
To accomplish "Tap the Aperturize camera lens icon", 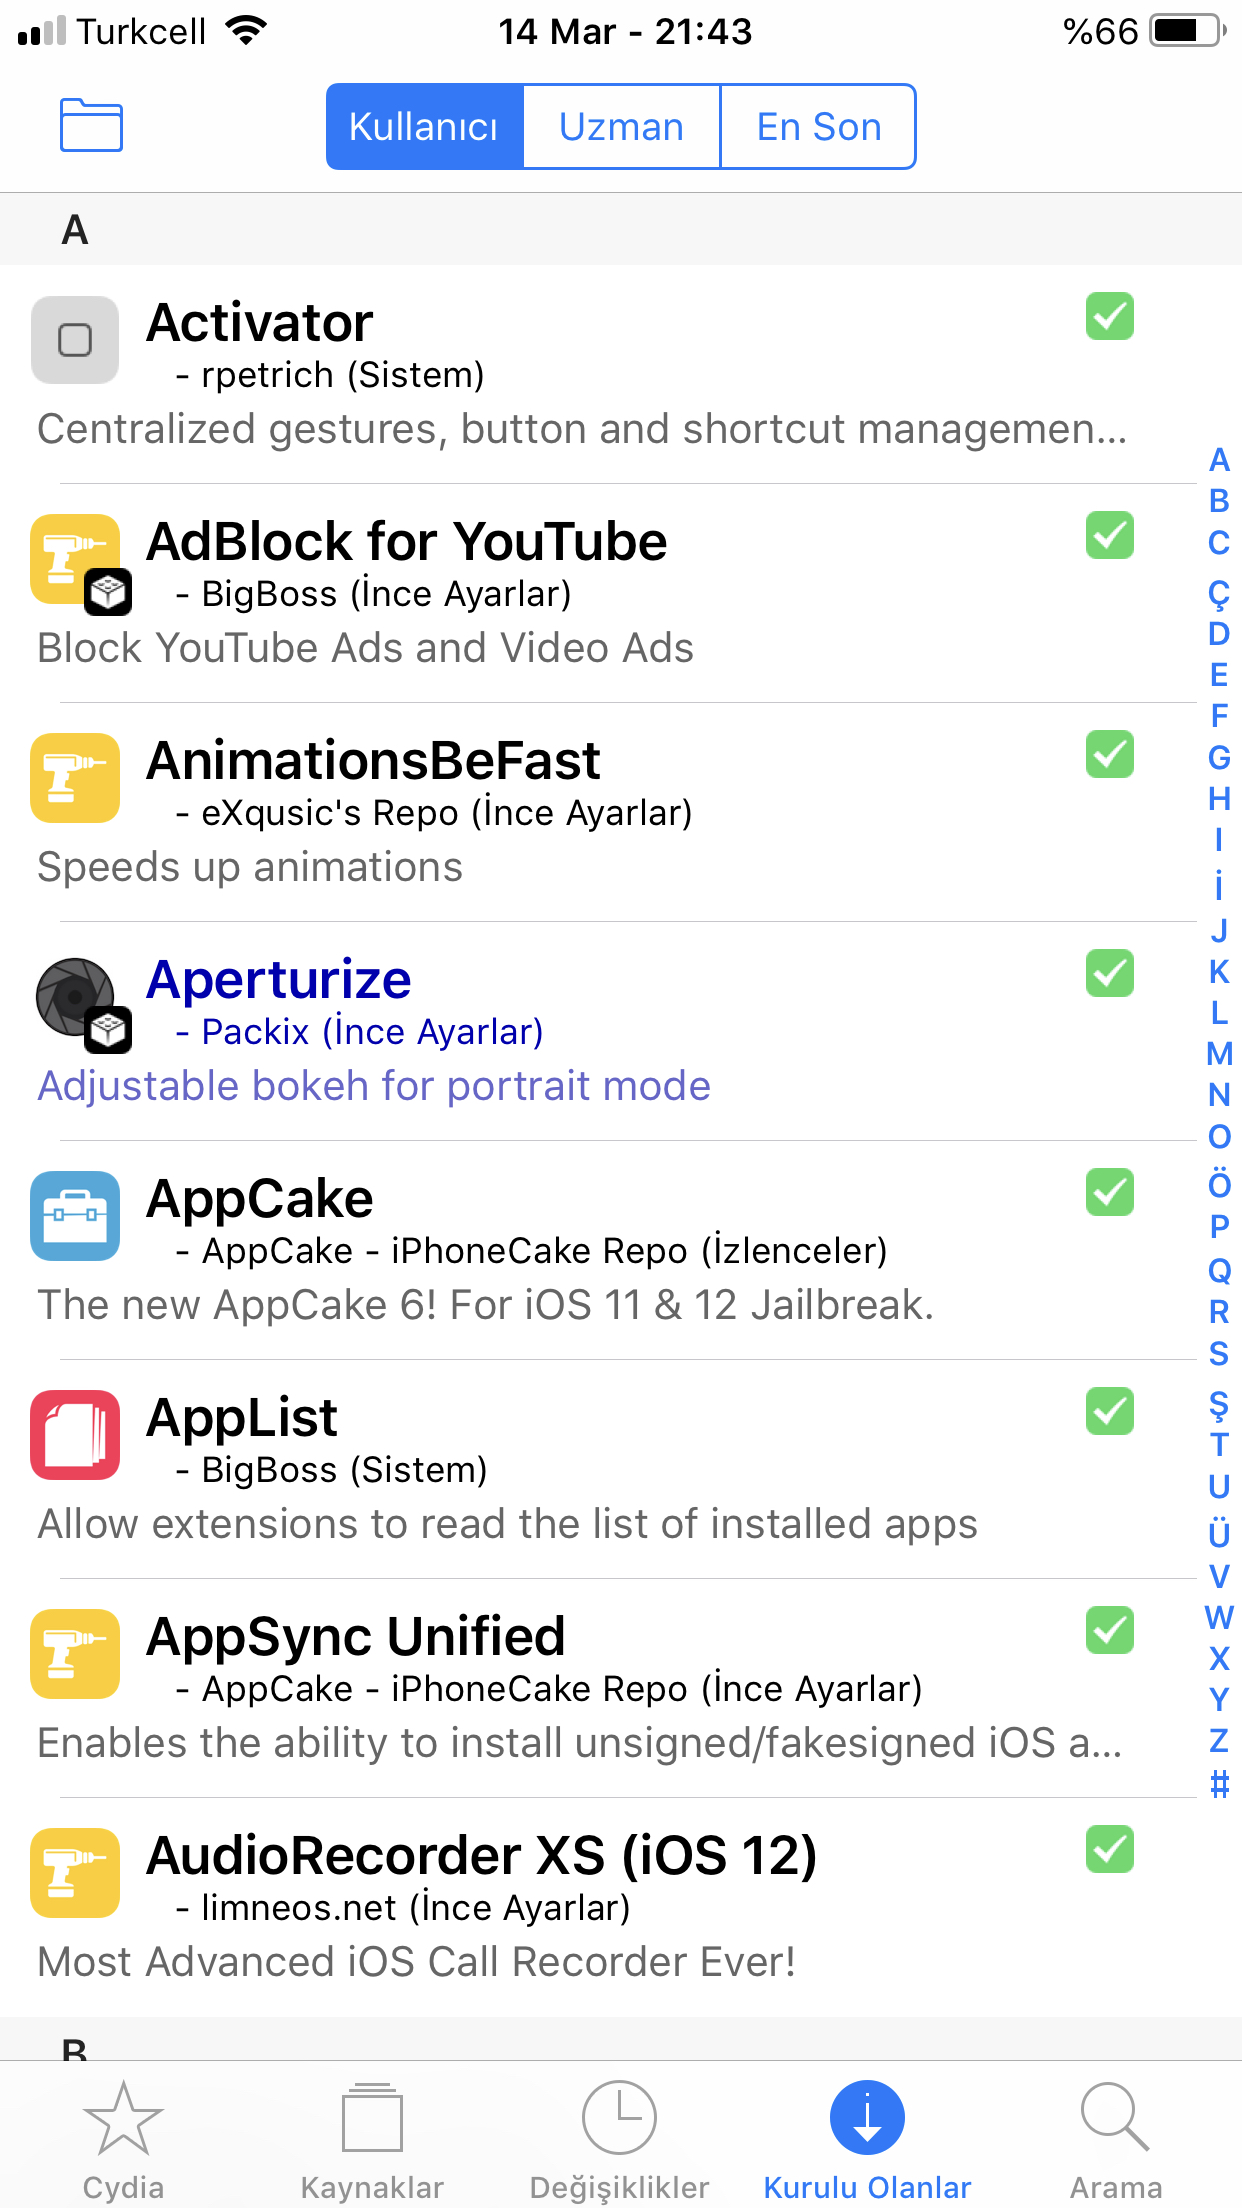I will click(76, 998).
